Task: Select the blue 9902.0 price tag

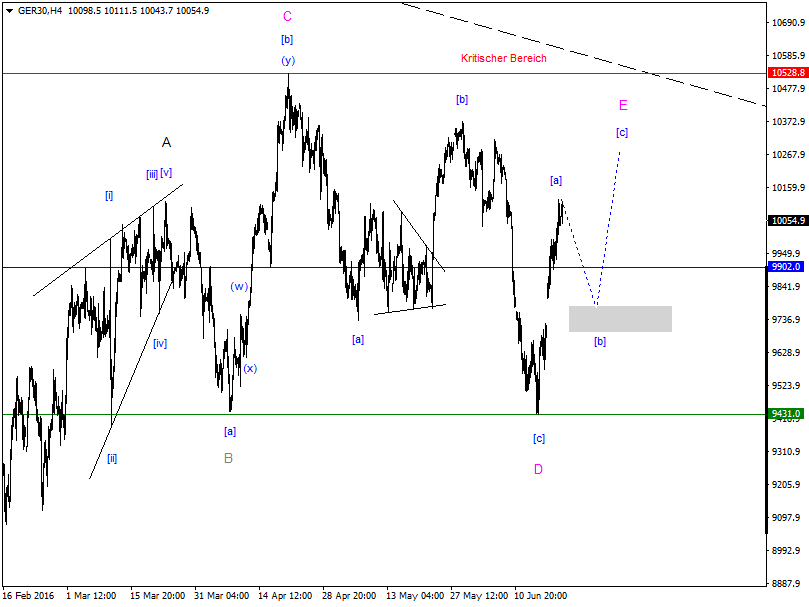Action: coord(786,267)
